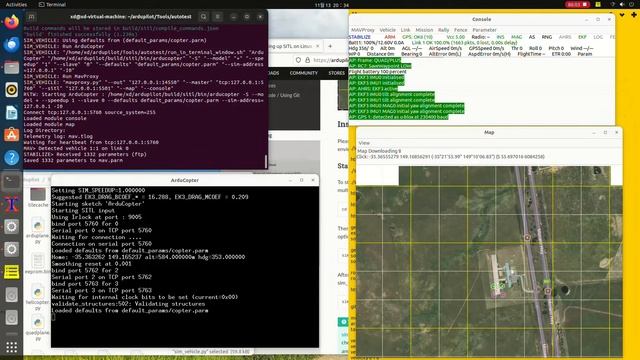Click the INS status label in Console
This screenshot has width=640, height=360.
[x=500, y=37]
